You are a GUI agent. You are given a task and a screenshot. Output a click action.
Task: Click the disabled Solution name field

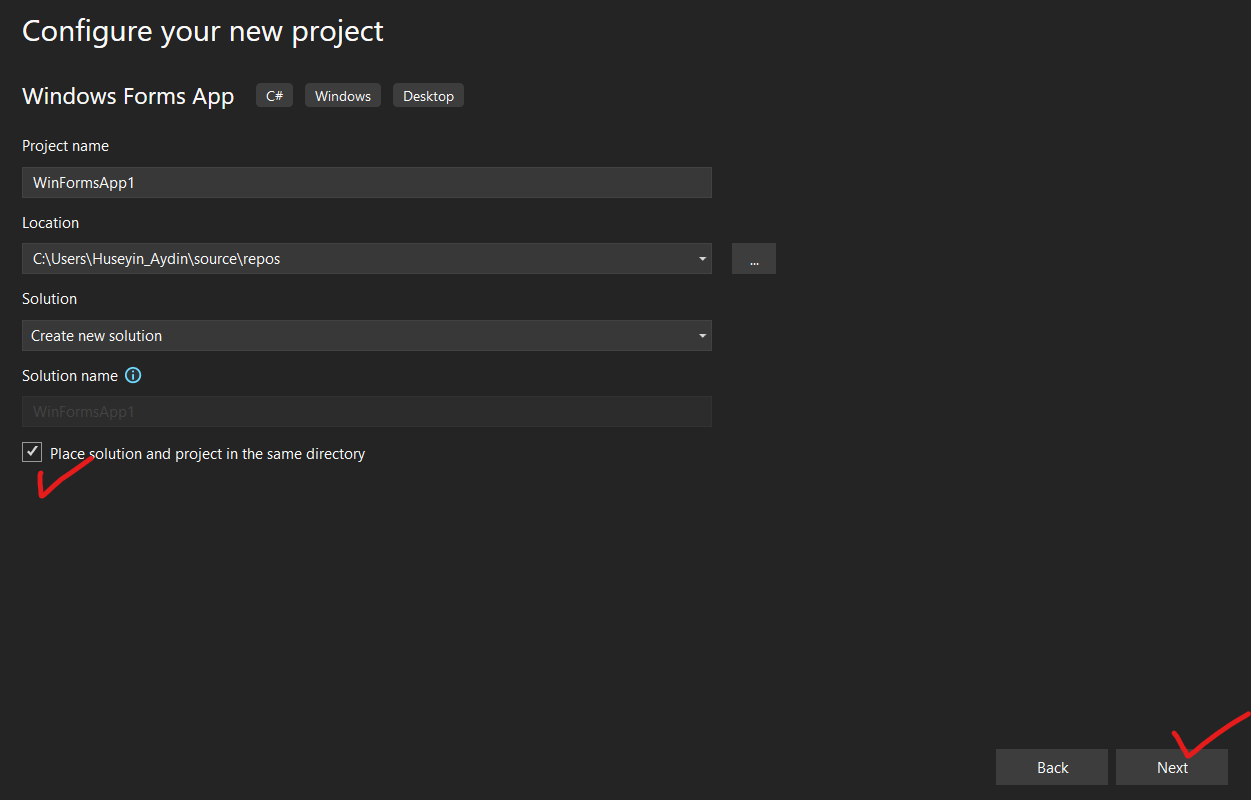(x=366, y=412)
